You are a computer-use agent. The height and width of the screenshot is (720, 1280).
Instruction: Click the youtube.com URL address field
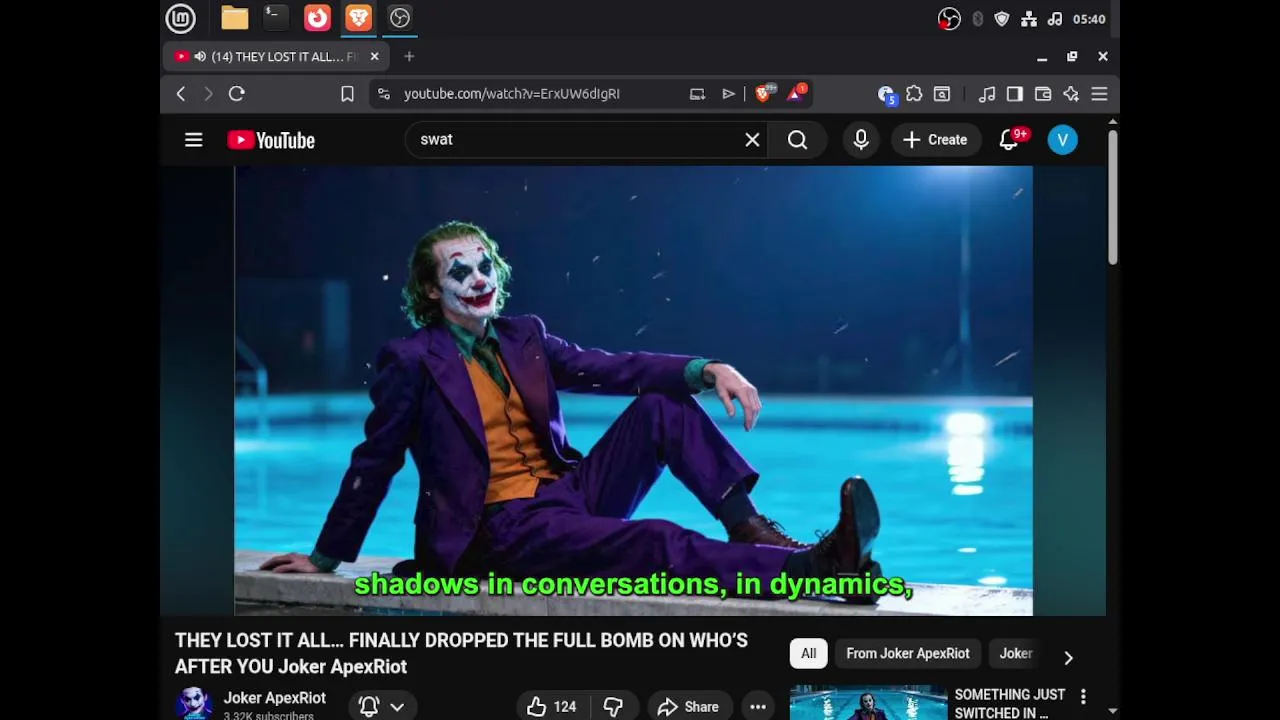coord(512,94)
